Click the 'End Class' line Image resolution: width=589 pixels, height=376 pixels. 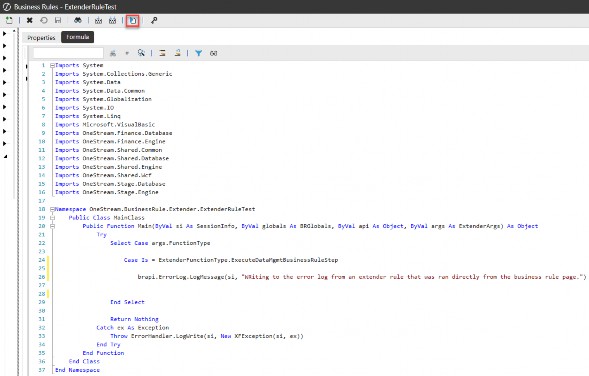click(84, 361)
